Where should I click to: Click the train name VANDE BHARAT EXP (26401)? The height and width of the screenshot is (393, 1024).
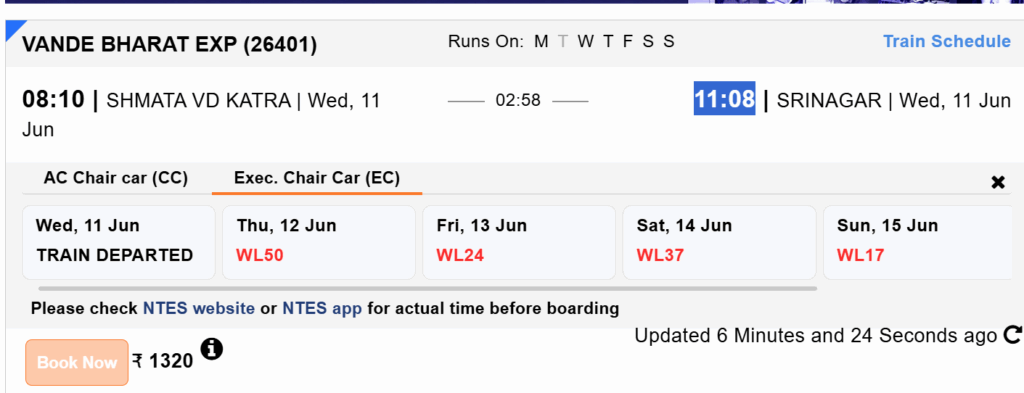click(x=170, y=45)
